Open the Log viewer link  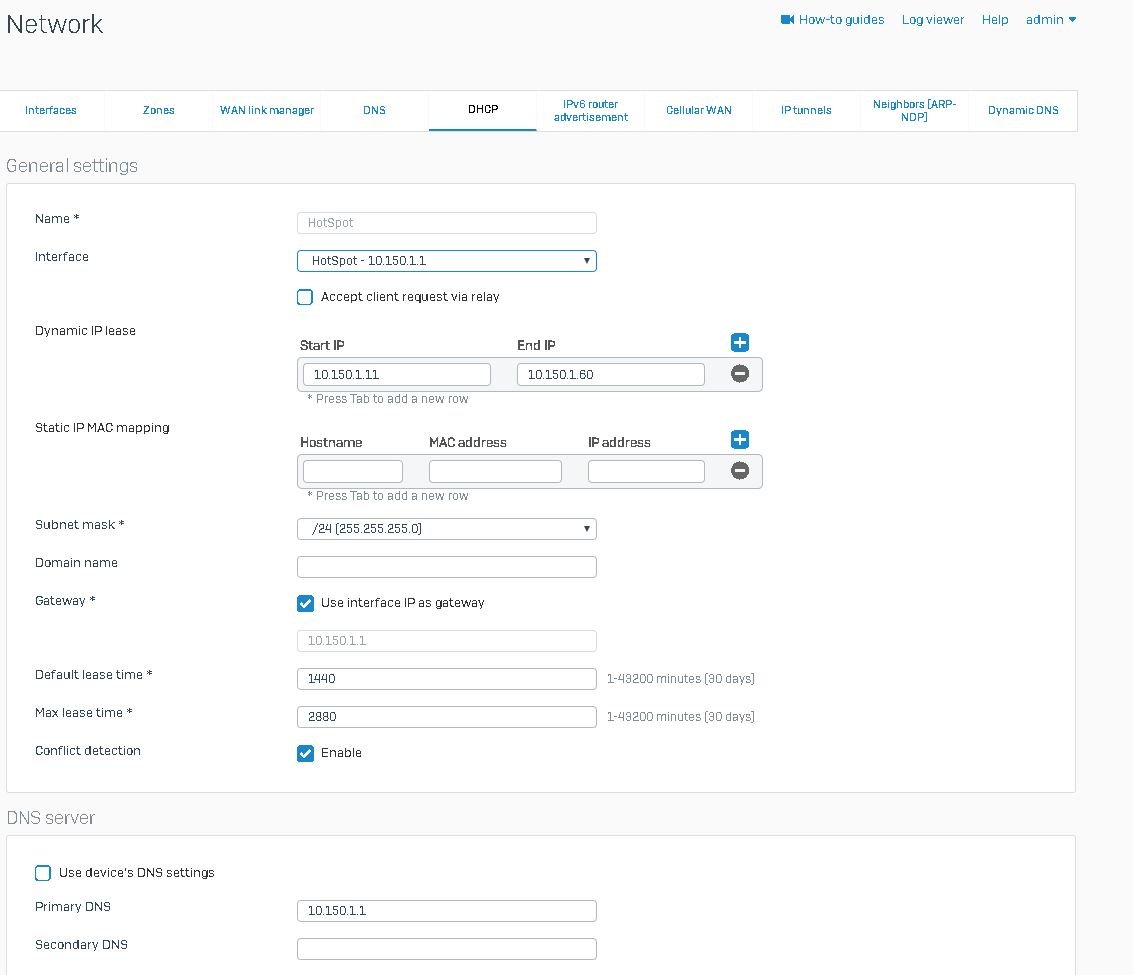[x=932, y=20]
